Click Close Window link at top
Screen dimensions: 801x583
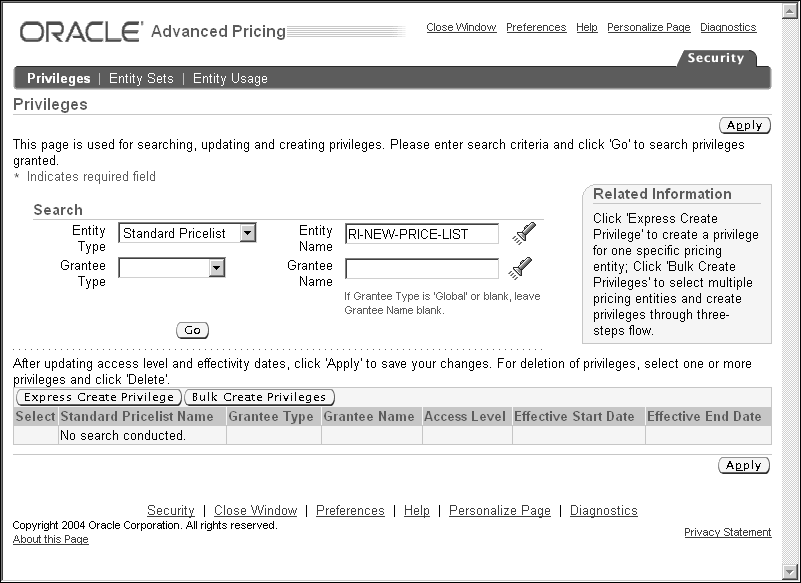click(x=461, y=27)
